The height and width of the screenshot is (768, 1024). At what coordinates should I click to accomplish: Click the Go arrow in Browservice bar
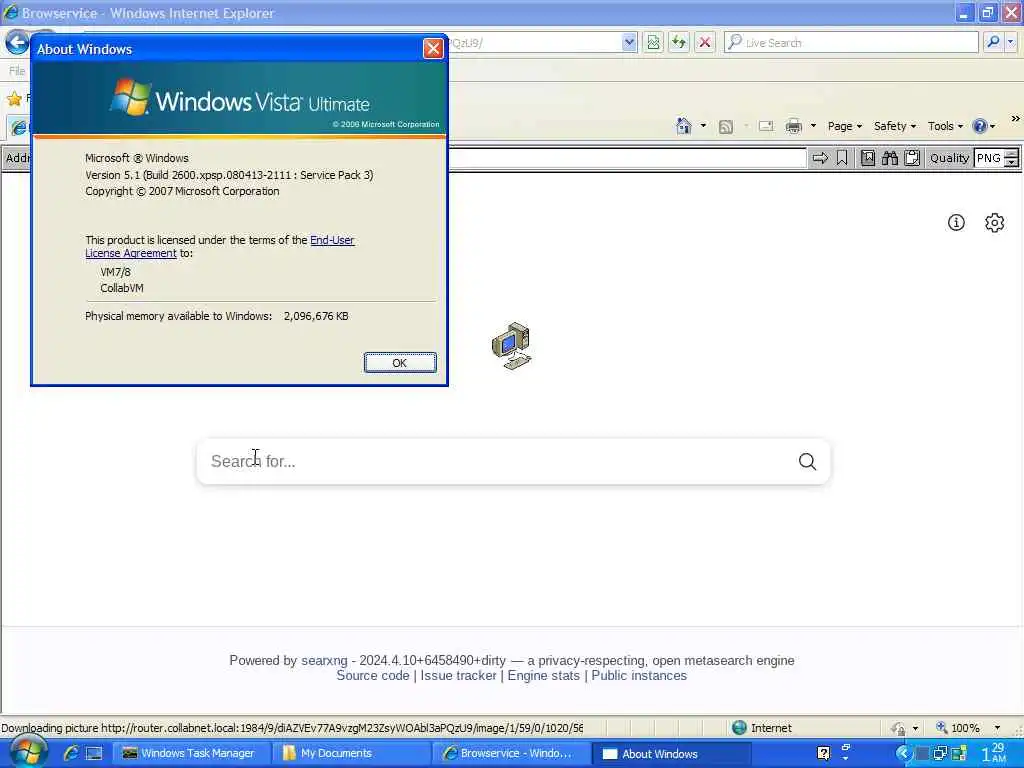pyautogui.click(x=820, y=158)
